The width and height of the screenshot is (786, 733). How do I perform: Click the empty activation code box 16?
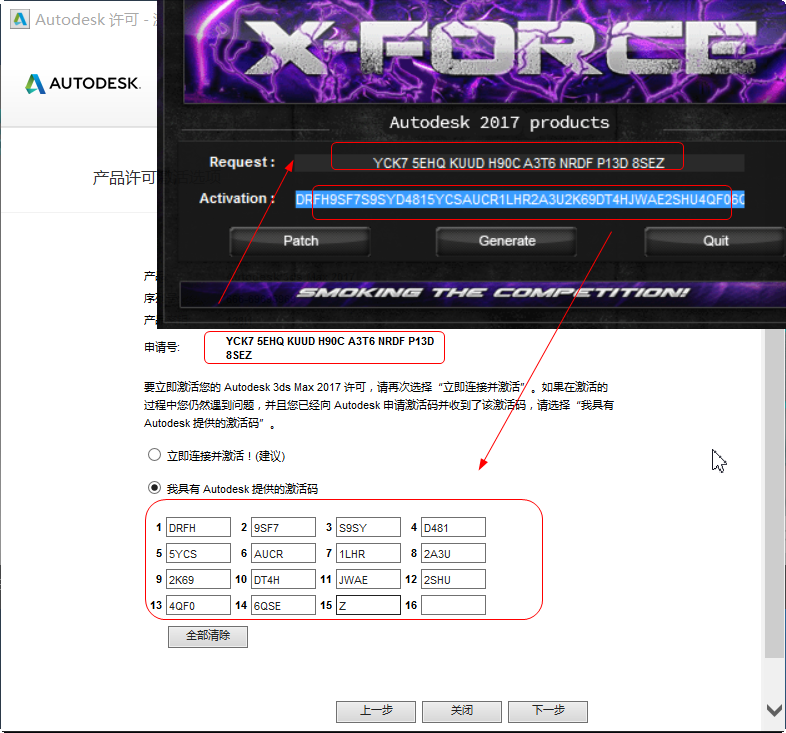pos(453,605)
